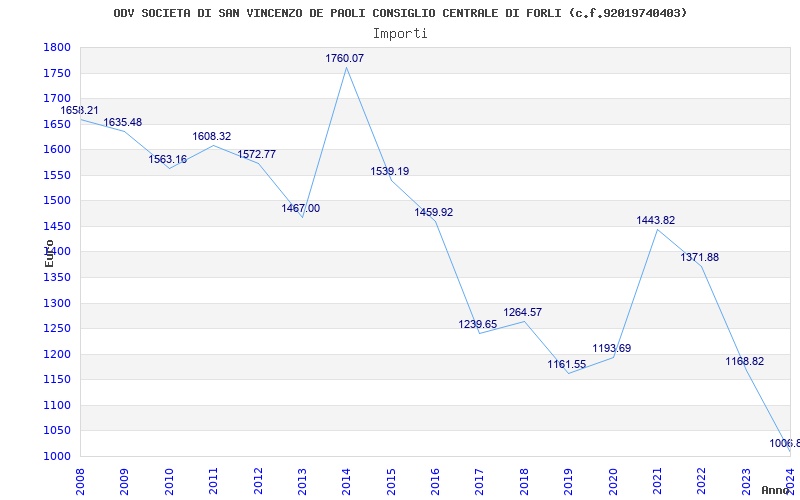Viewport: 800px width, 500px height.
Task: Click the 2008 x-axis year label
Action: (81, 481)
